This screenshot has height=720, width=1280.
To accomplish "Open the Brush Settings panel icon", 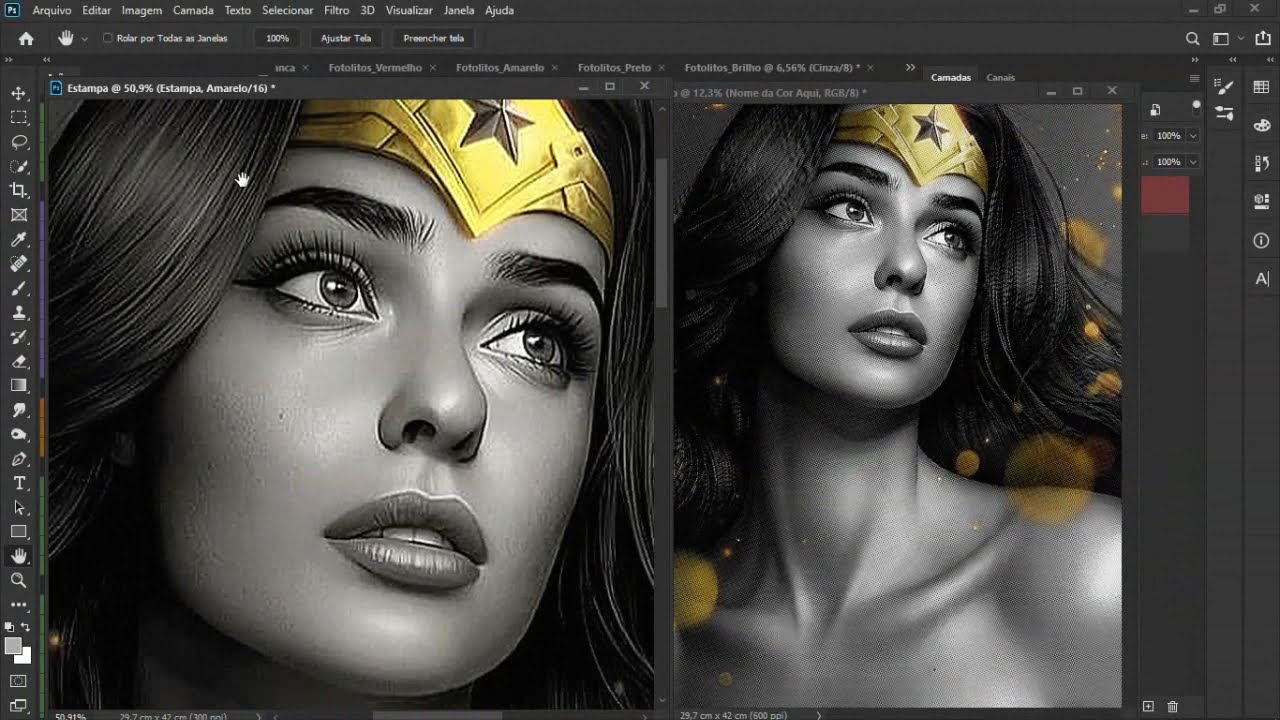I will coord(1225,113).
